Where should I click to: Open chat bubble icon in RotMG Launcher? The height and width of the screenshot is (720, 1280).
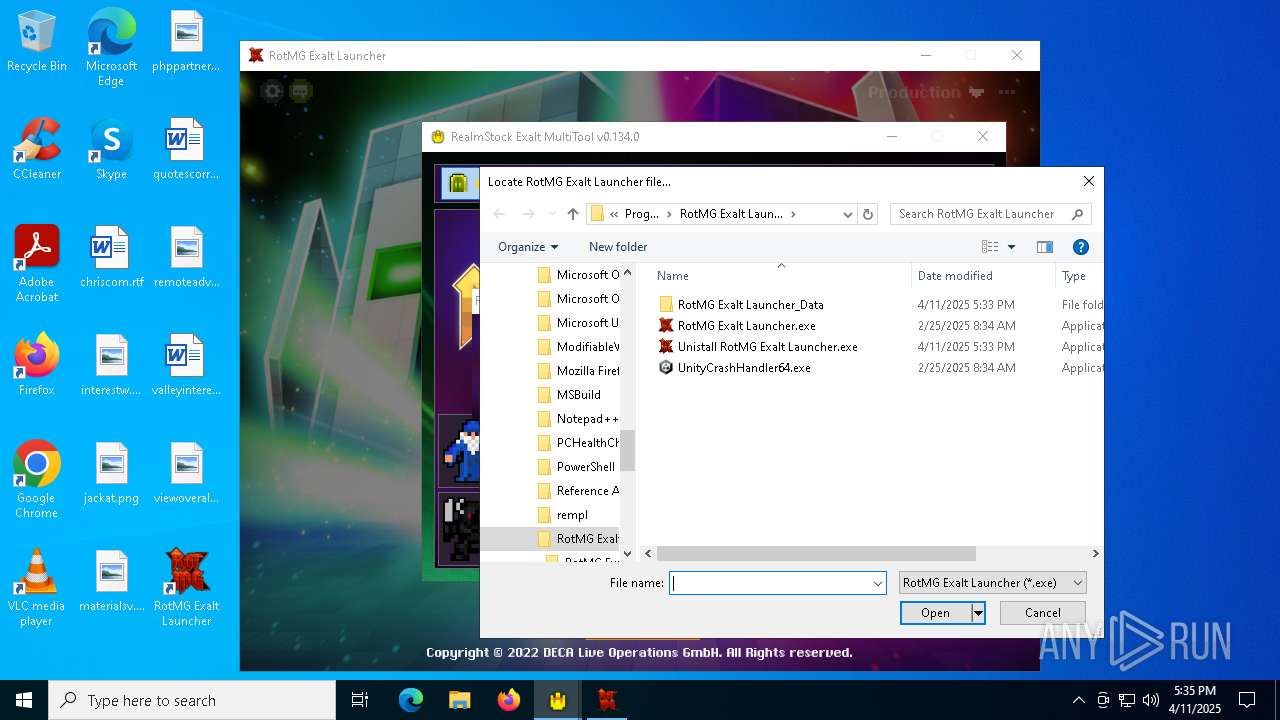(301, 91)
